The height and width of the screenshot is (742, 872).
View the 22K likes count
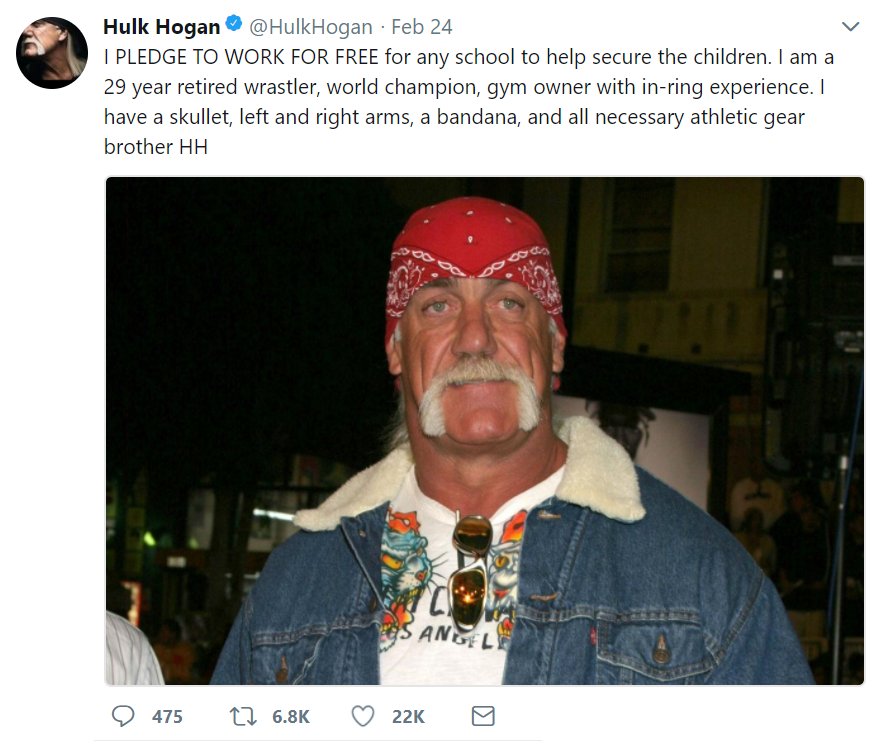point(408,716)
